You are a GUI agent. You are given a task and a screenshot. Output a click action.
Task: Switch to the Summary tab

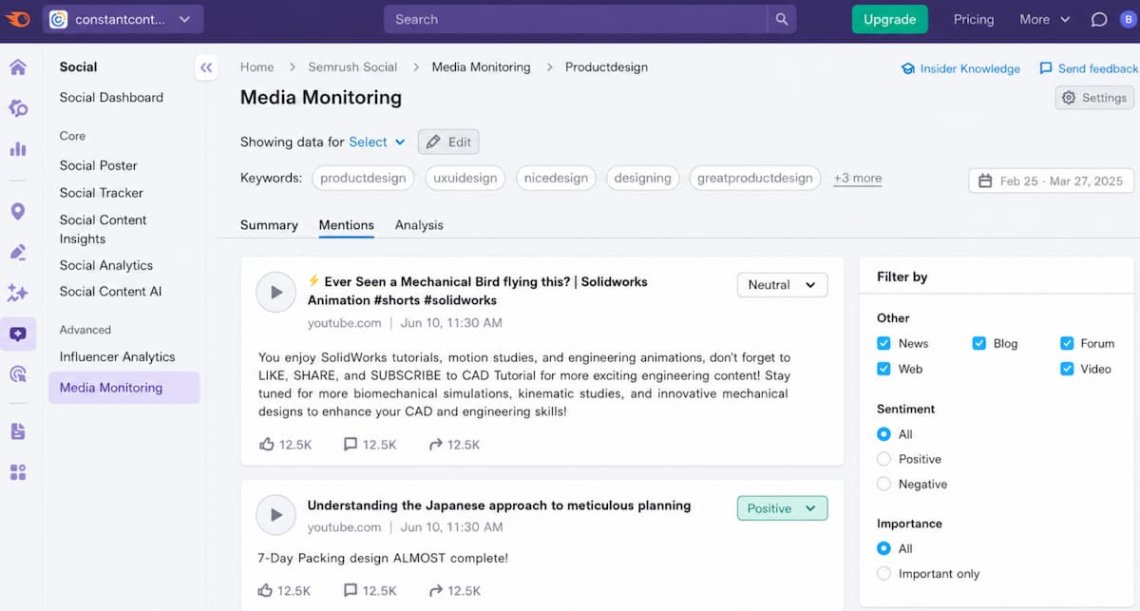coord(269,225)
